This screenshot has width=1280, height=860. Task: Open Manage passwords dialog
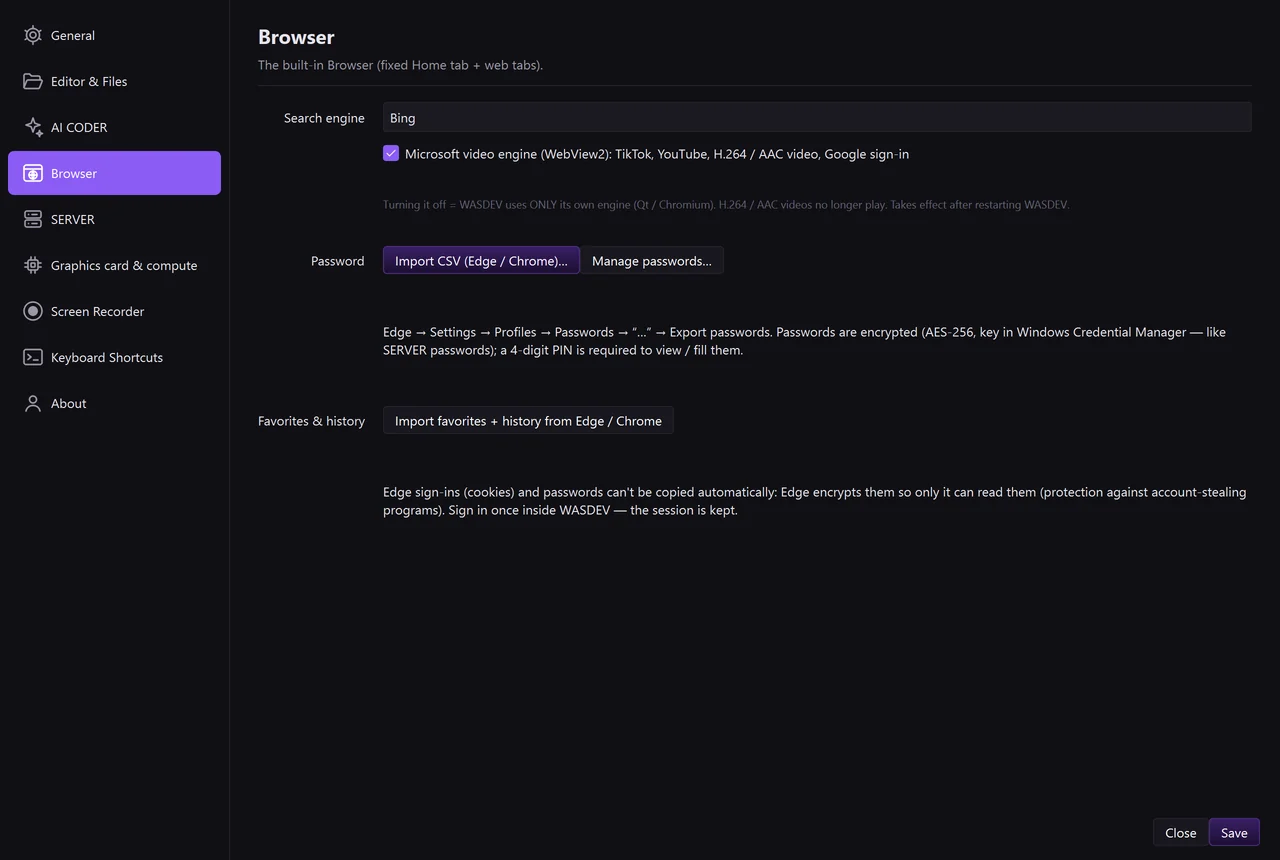pos(652,261)
